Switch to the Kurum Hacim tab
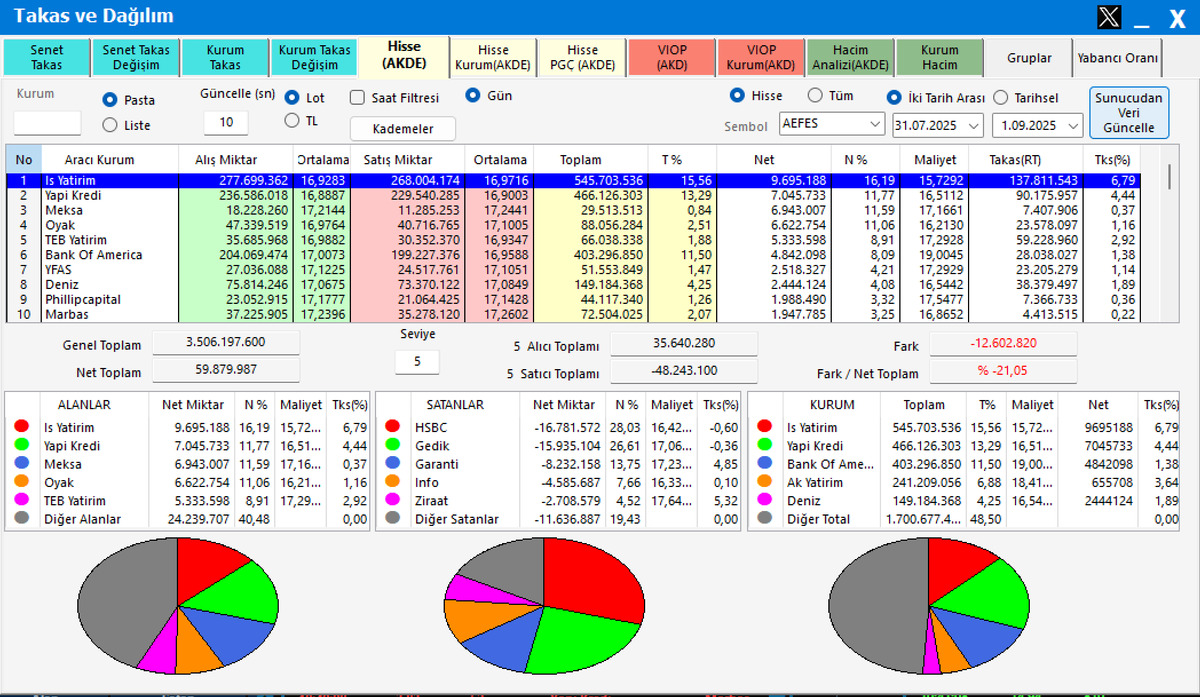1200x697 pixels. coord(940,58)
